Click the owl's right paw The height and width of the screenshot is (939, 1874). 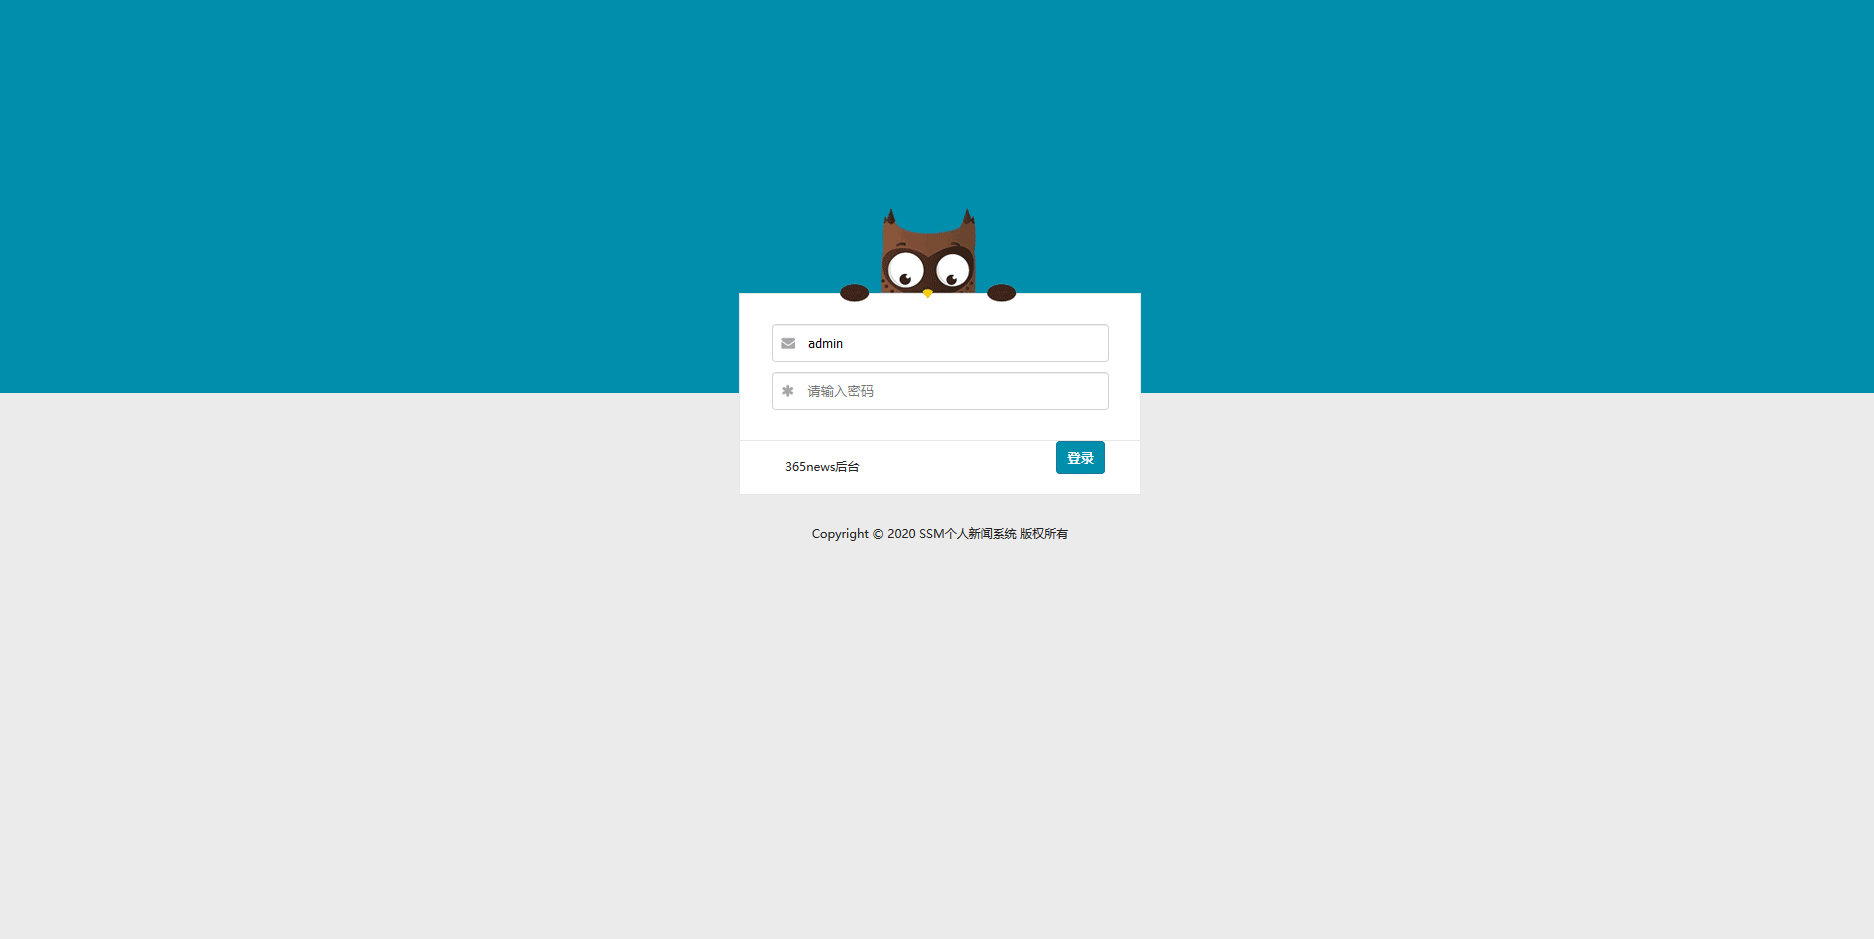coord(1001,293)
